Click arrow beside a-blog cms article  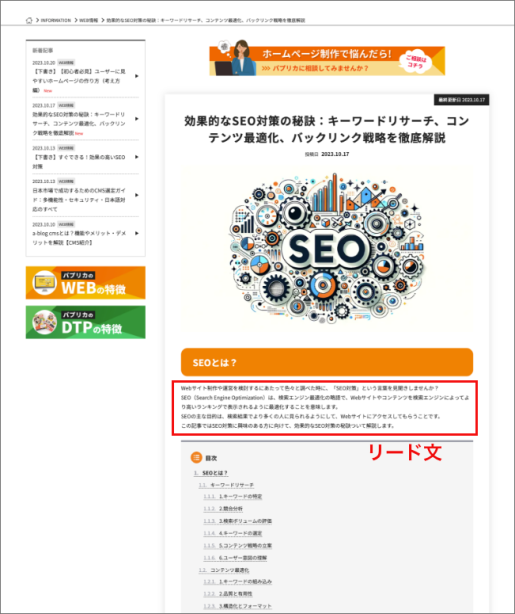[x=137, y=233]
